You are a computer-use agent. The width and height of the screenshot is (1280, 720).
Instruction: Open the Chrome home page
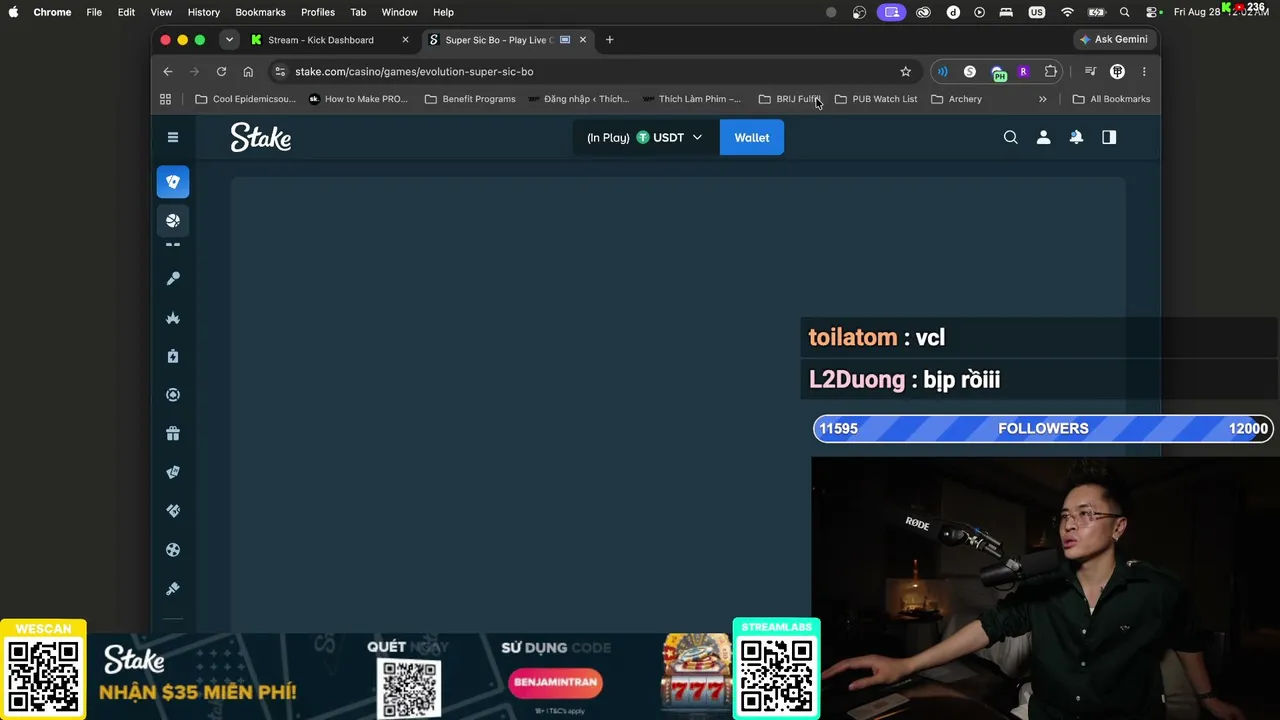248,72
